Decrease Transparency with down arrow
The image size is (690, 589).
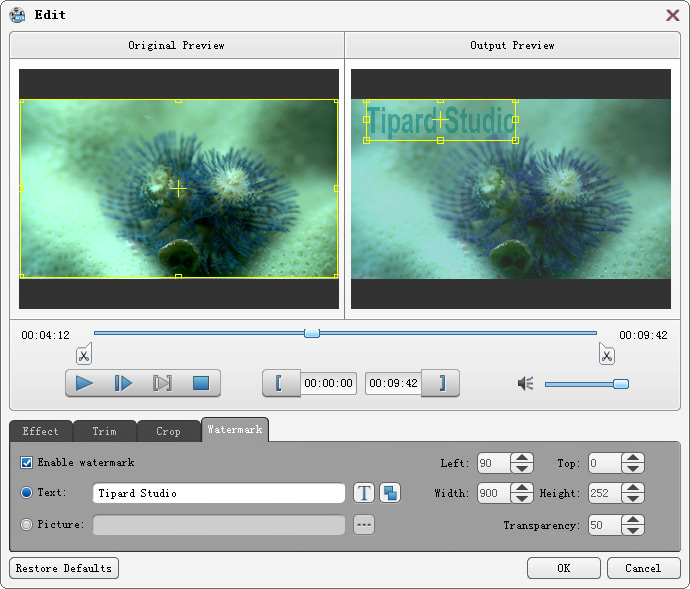pos(633,530)
